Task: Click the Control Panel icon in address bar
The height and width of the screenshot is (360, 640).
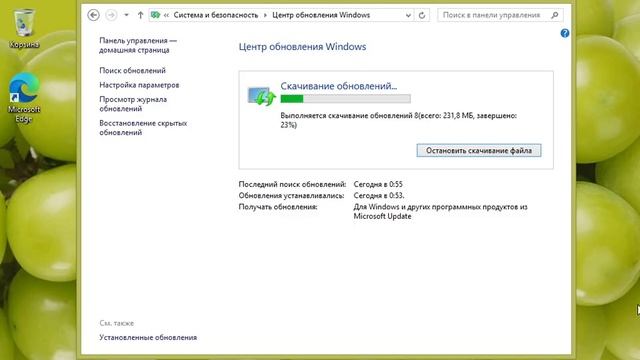Action: tap(156, 15)
